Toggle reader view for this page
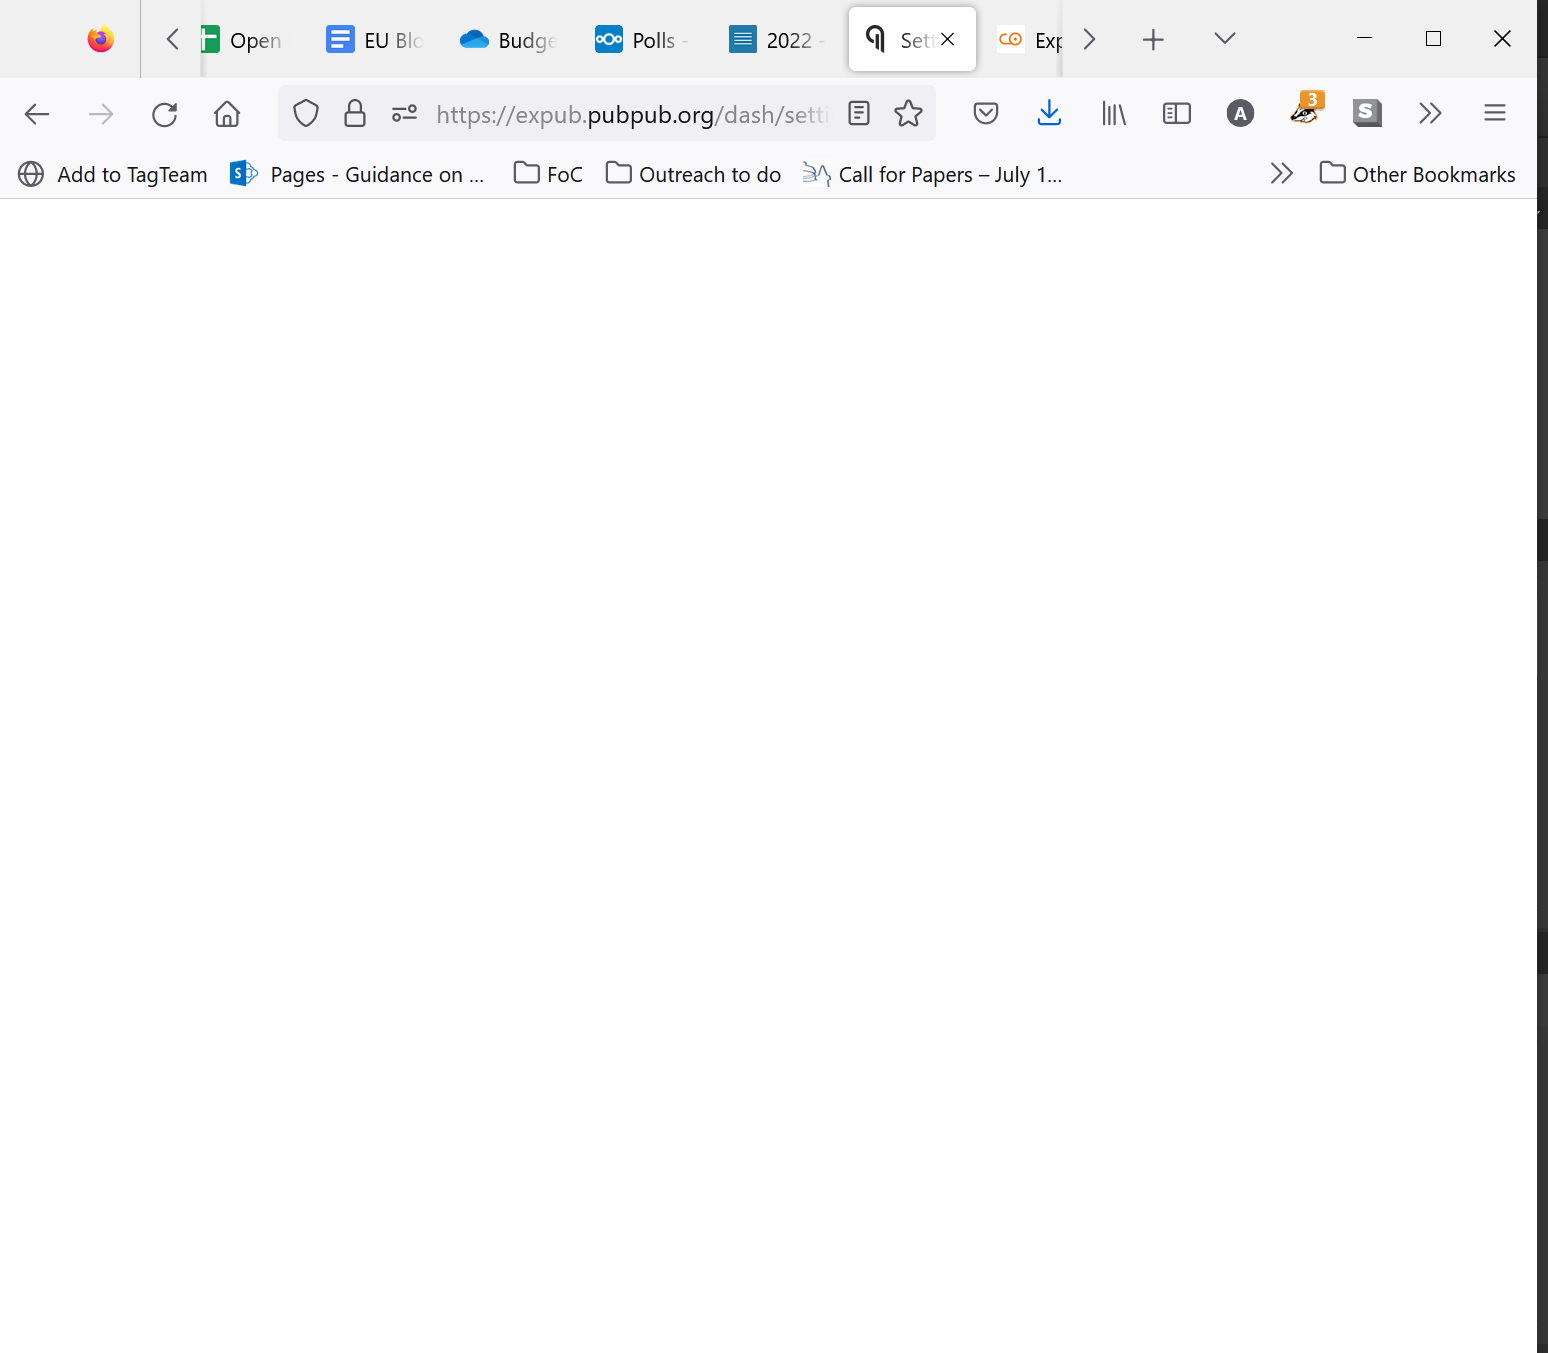 click(x=858, y=113)
